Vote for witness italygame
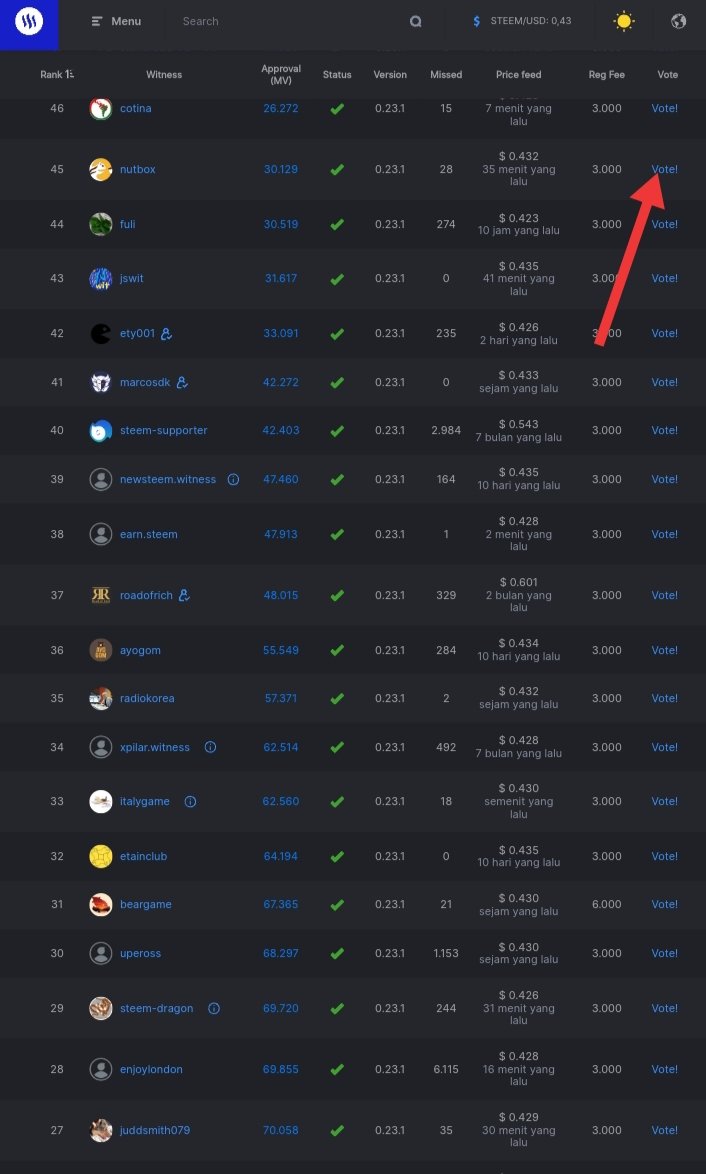706x1174 pixels. (x=664, y=801)
